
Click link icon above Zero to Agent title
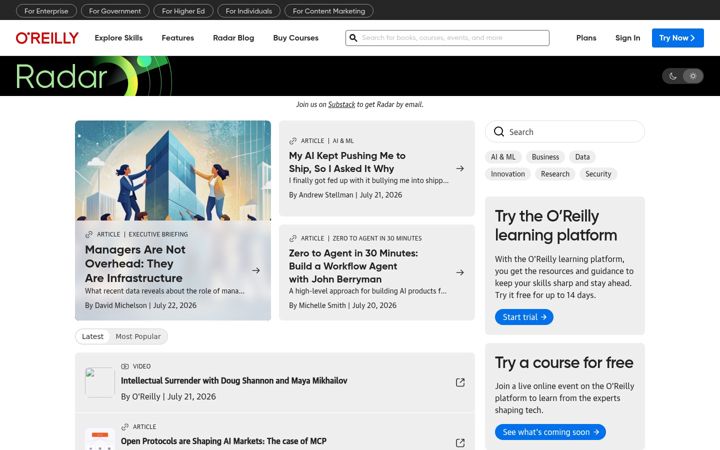(x=292, y=238)
